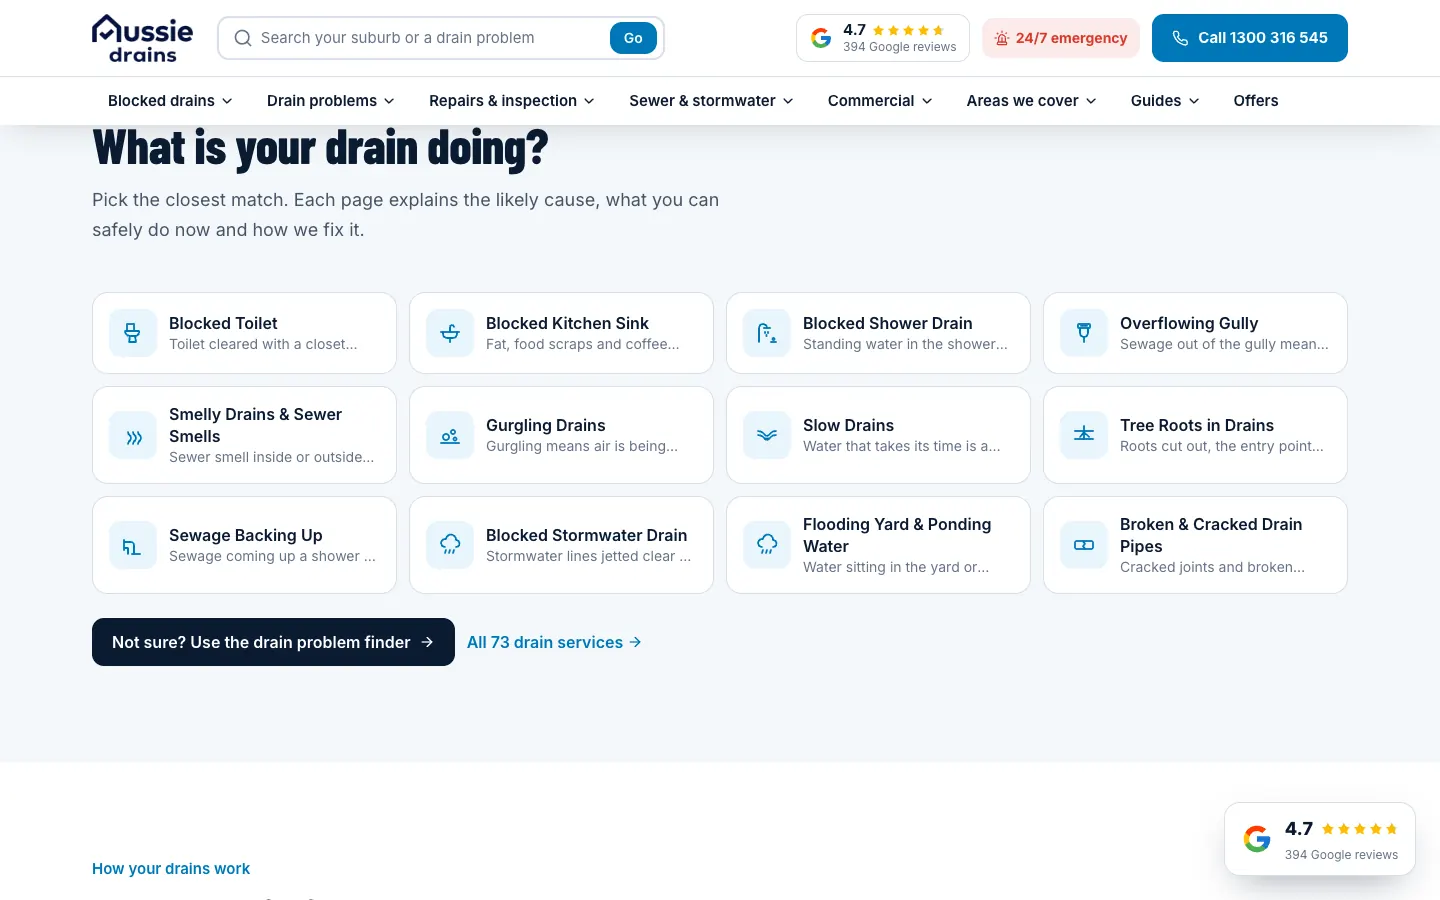Open the Guides dropdown
The width and height of the screenshot is (1440, 900).
[x=1165, y=101]
